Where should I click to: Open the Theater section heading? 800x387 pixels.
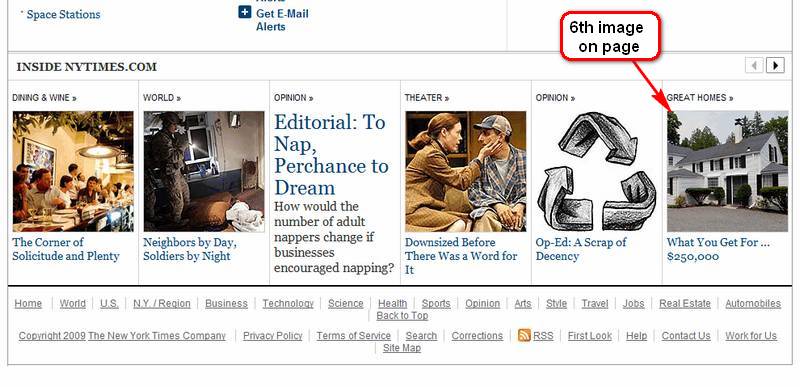click(427, 98)
